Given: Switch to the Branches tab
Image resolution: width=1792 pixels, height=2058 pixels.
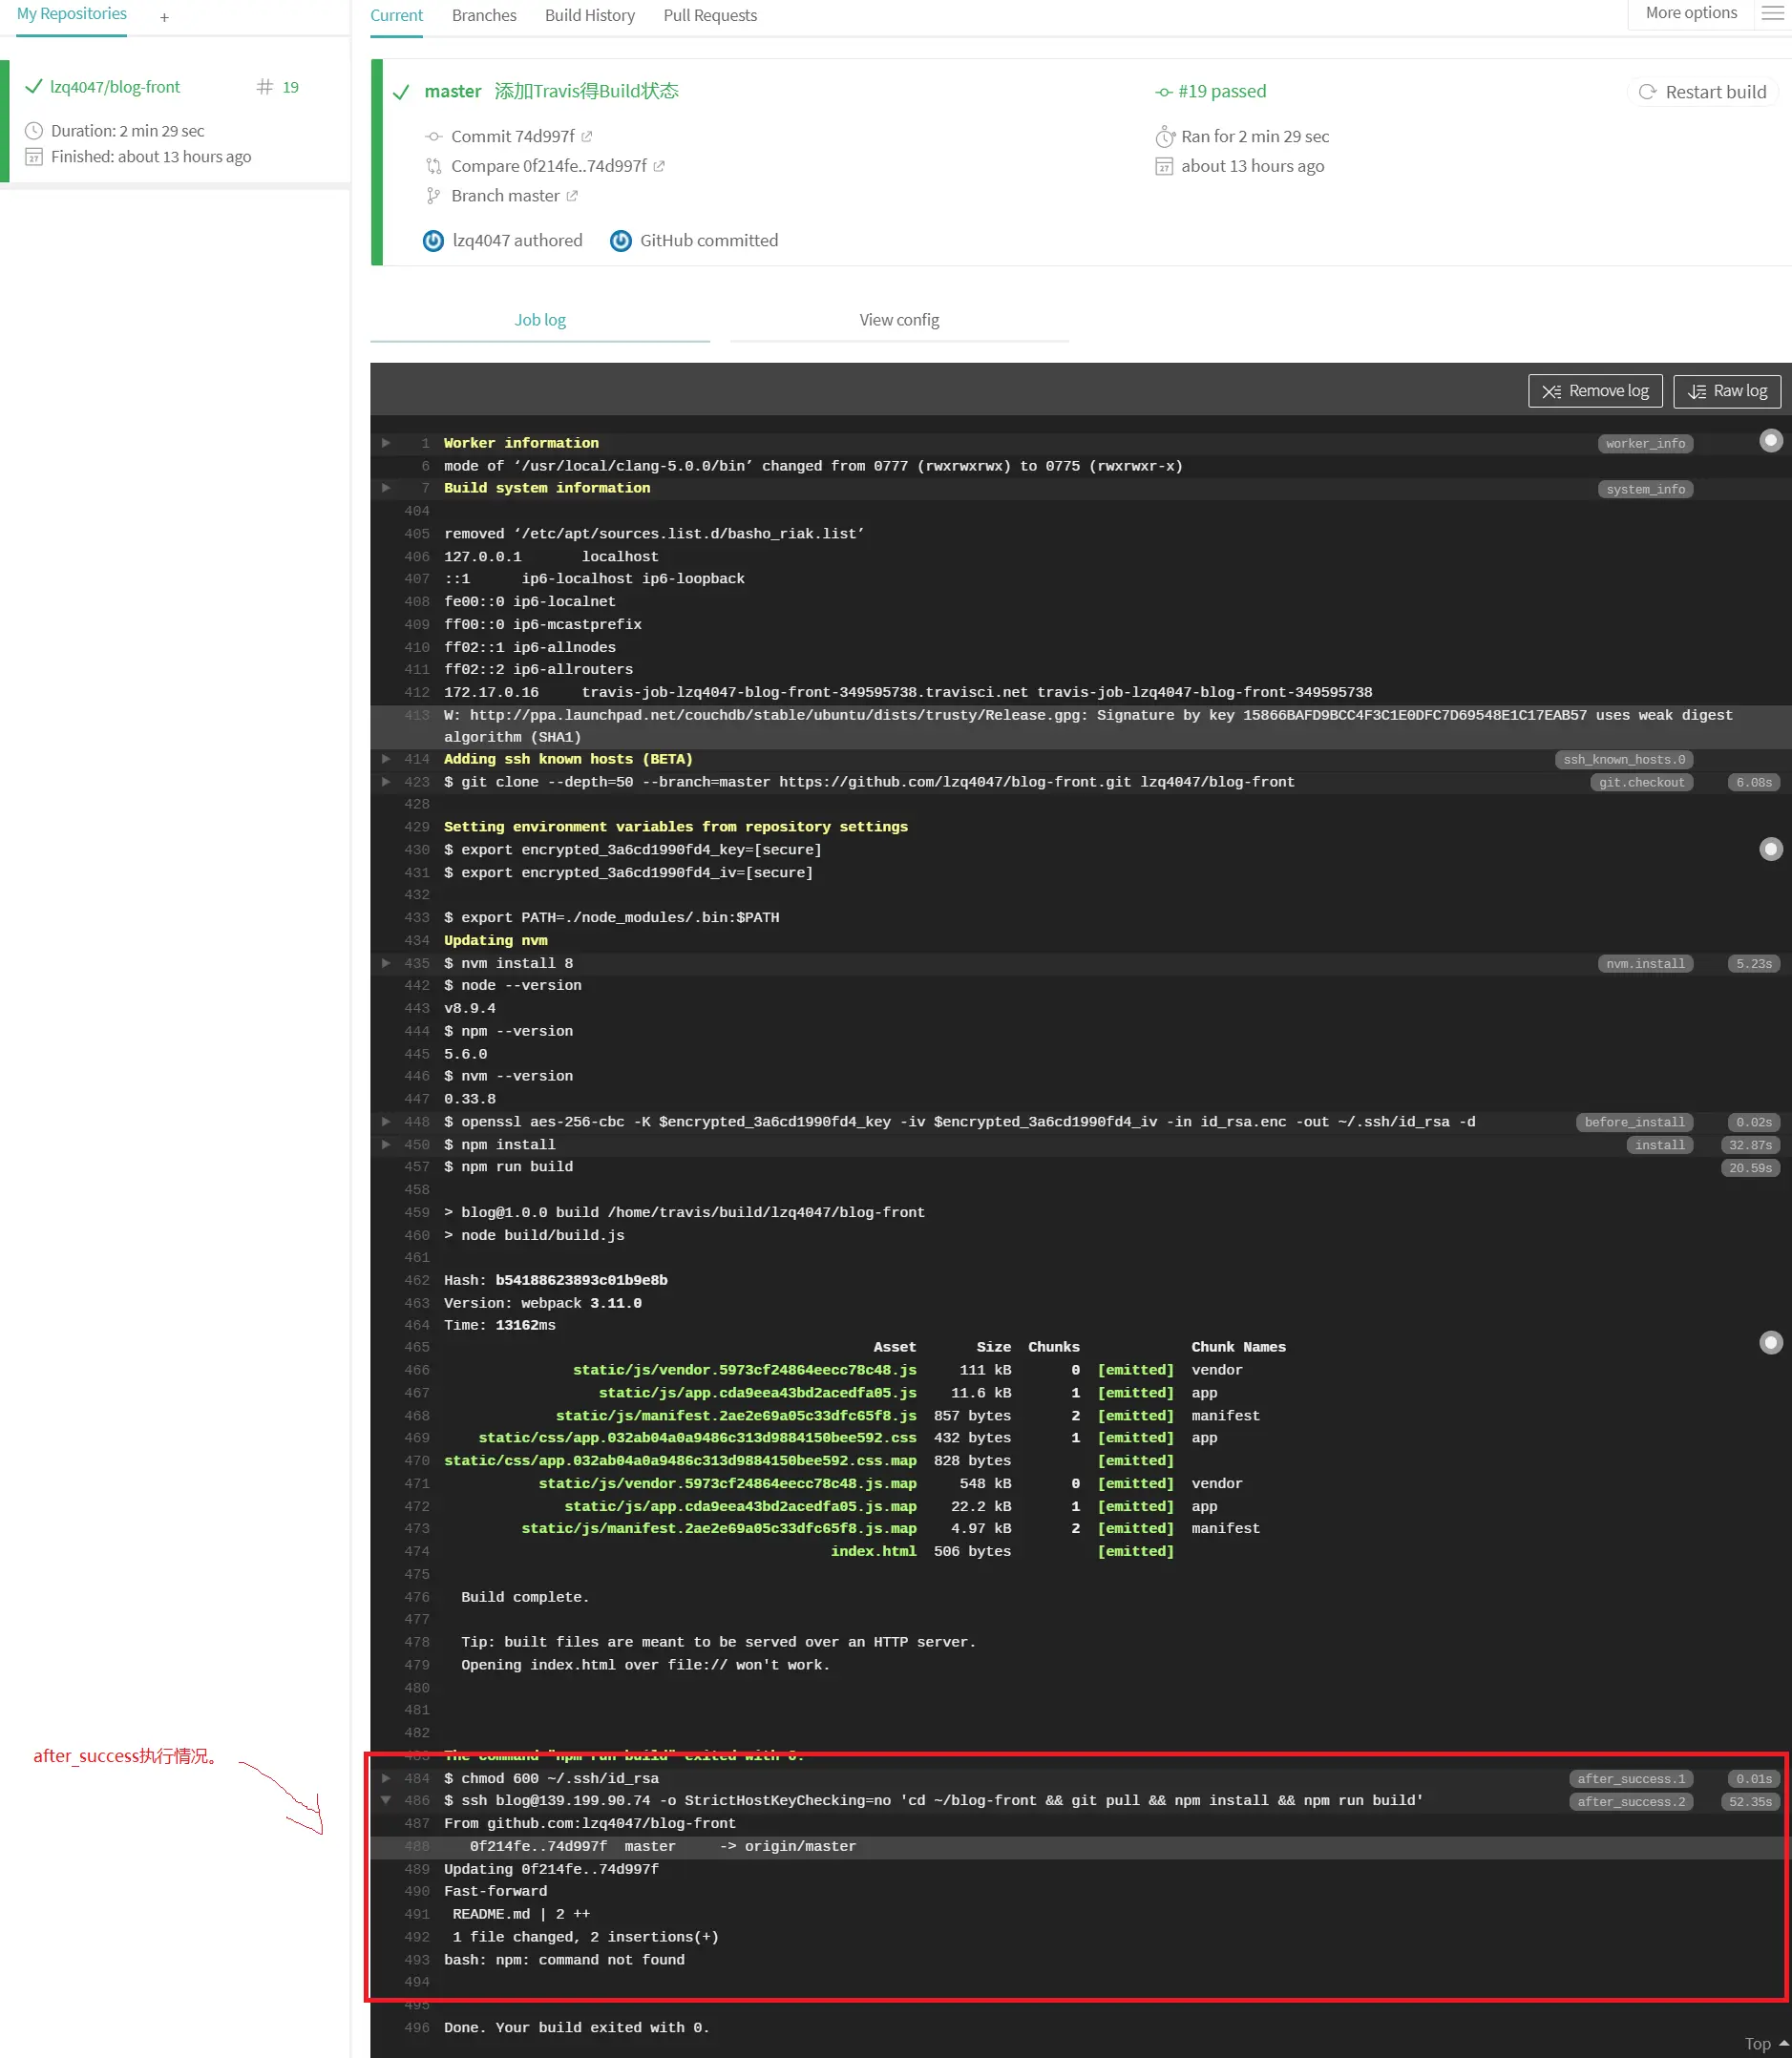Looking at the screenshot, I should pos(484,16).
